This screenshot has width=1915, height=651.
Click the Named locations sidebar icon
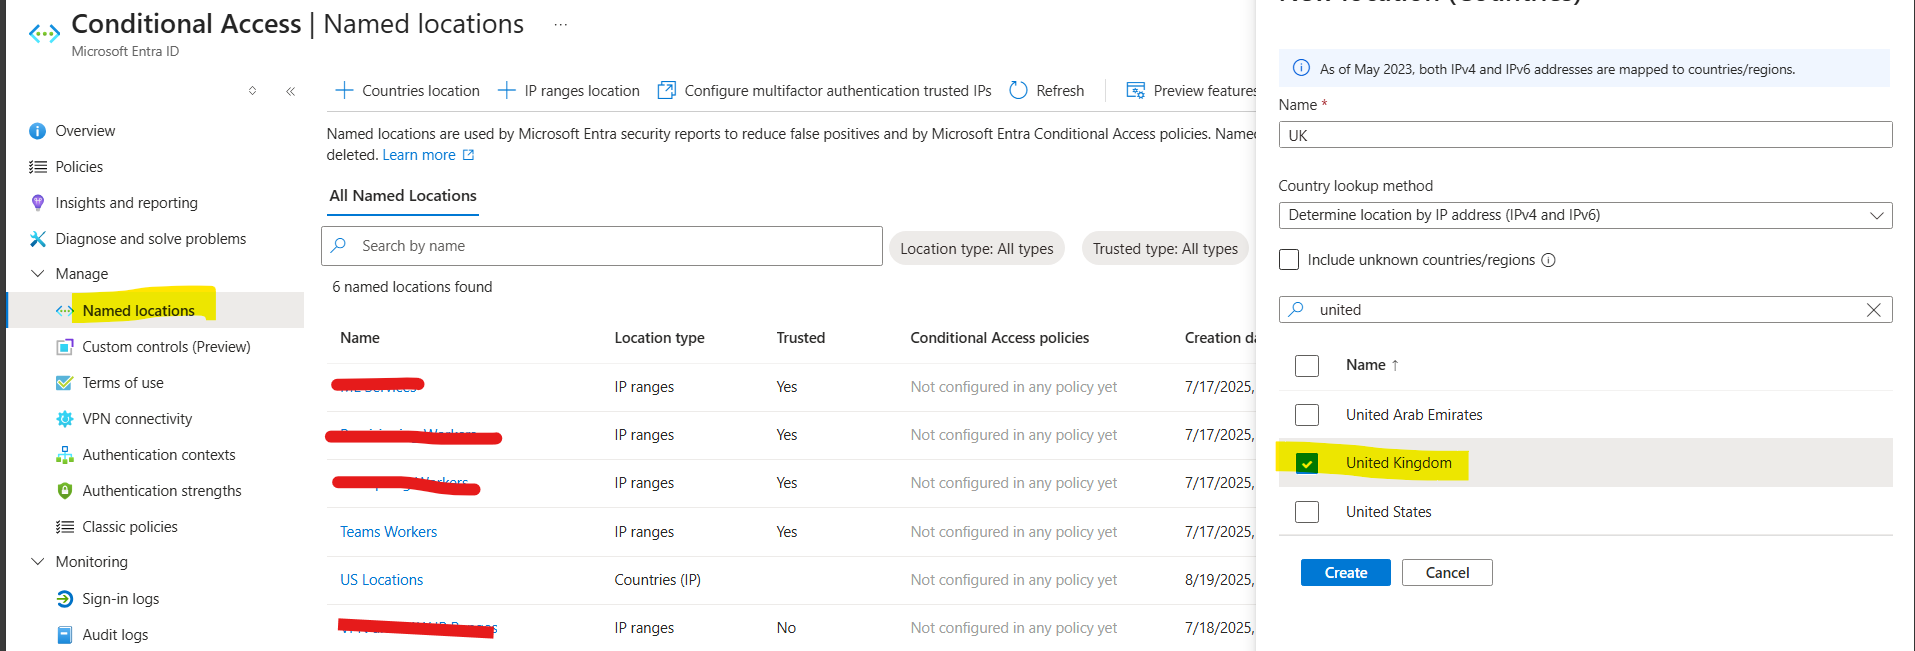(x=65, y=311)
